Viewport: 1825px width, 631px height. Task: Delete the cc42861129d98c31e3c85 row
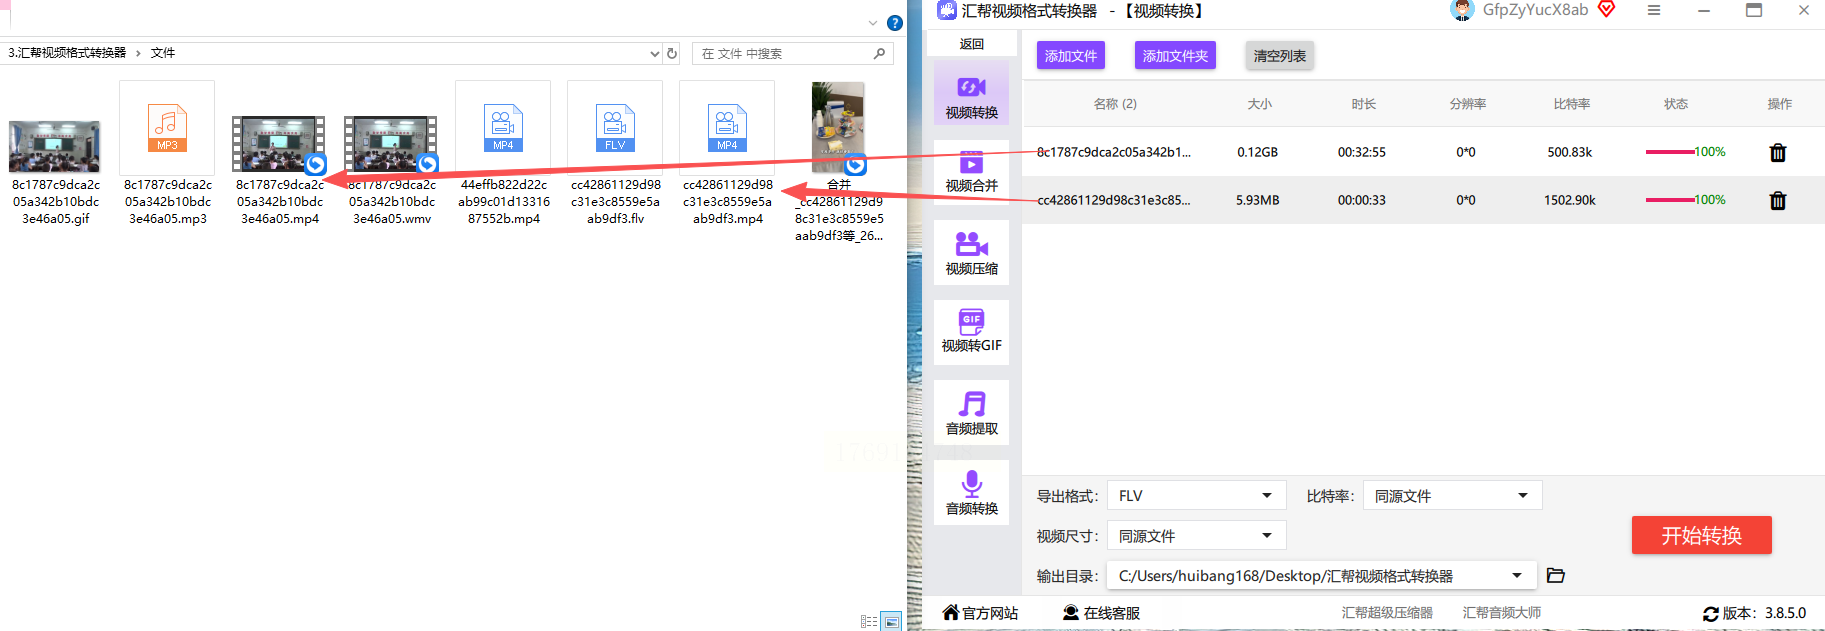click(1777, 201)
